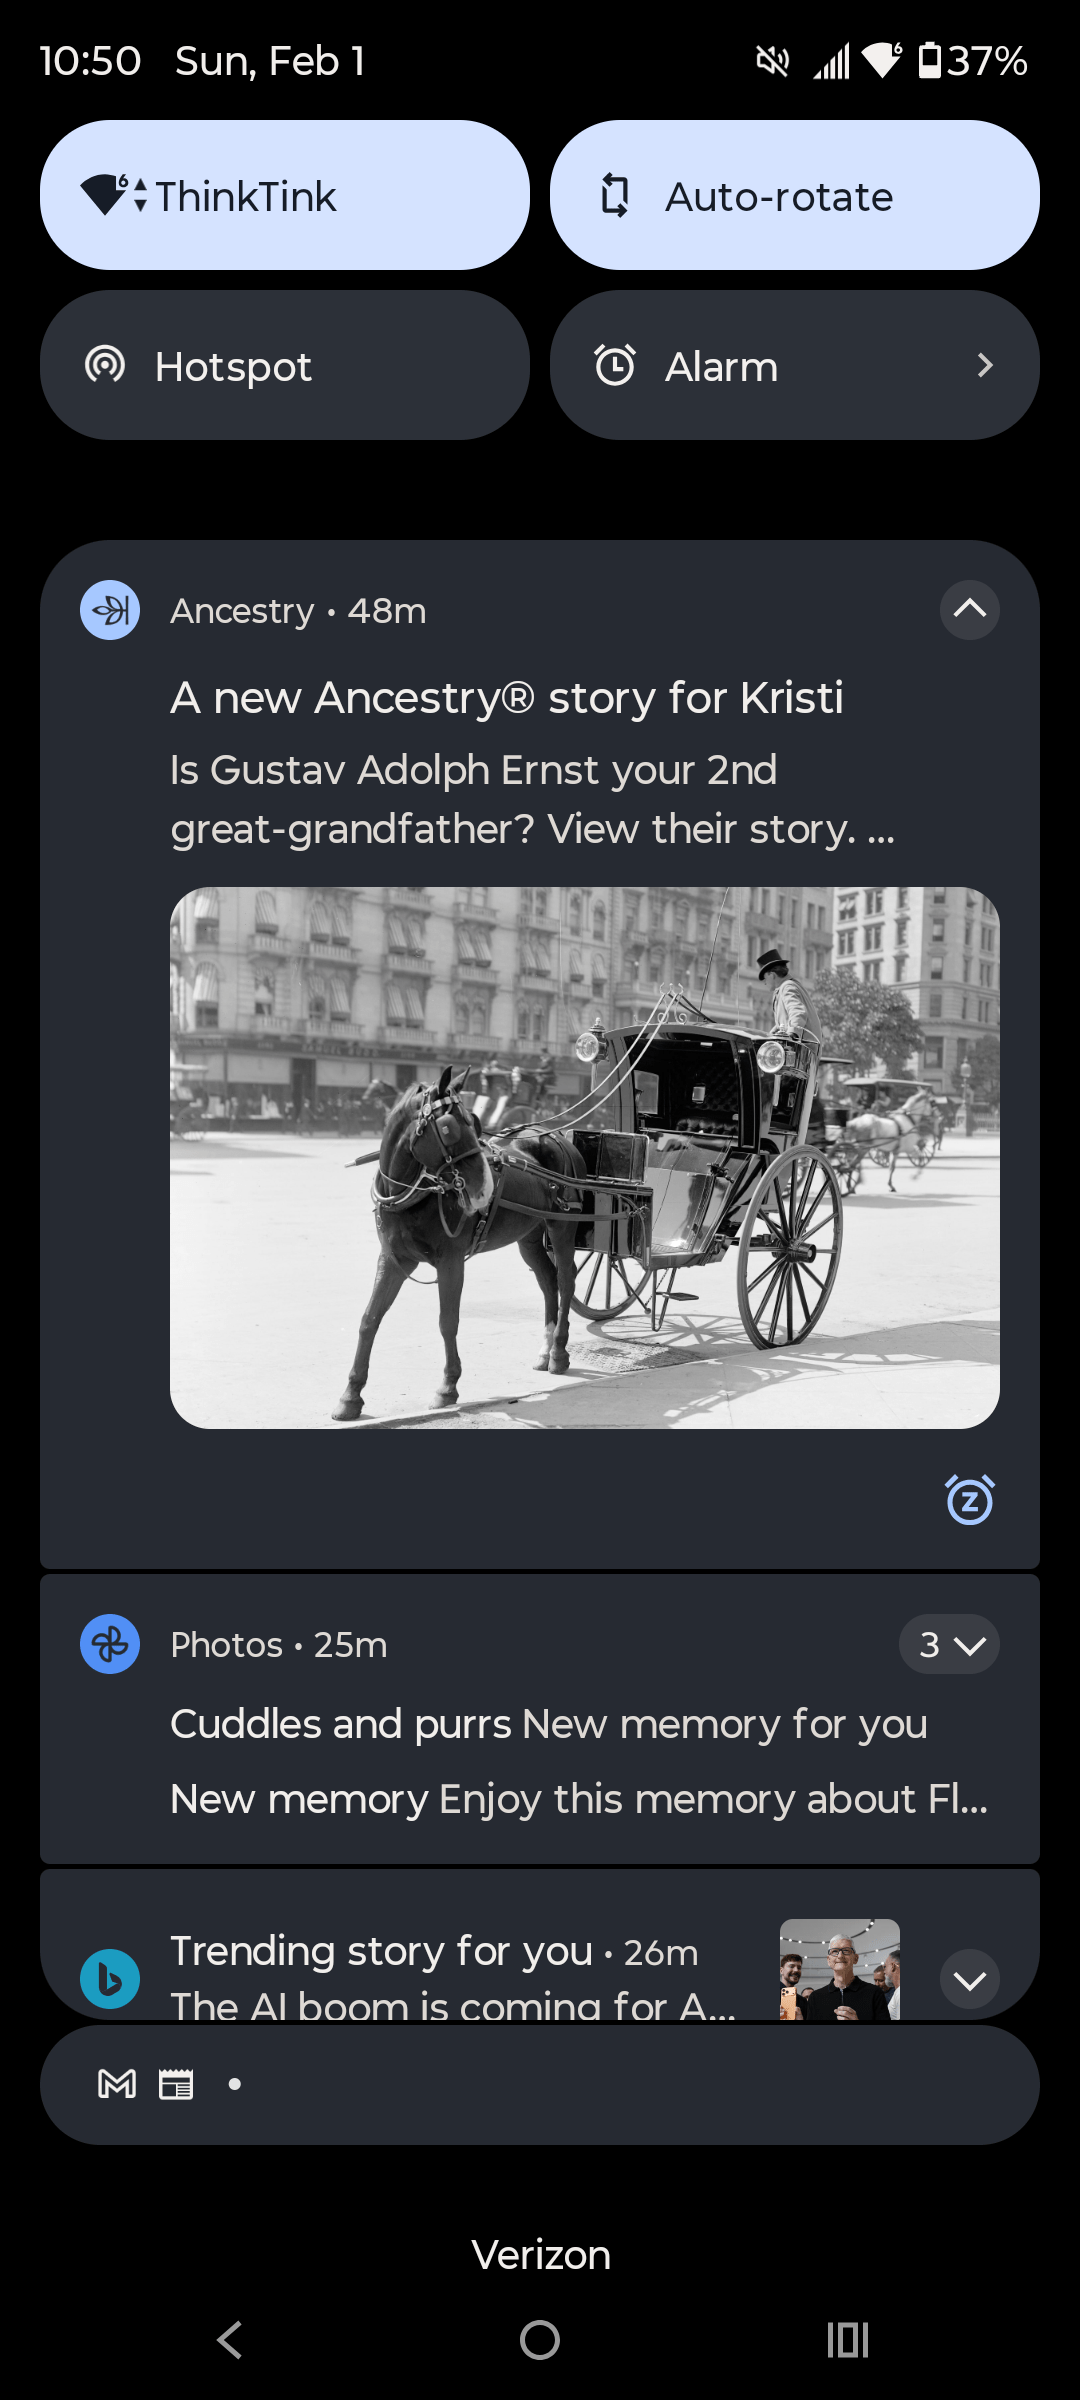Tap the Google Photos pinwheel icon

pos(110,1644)
